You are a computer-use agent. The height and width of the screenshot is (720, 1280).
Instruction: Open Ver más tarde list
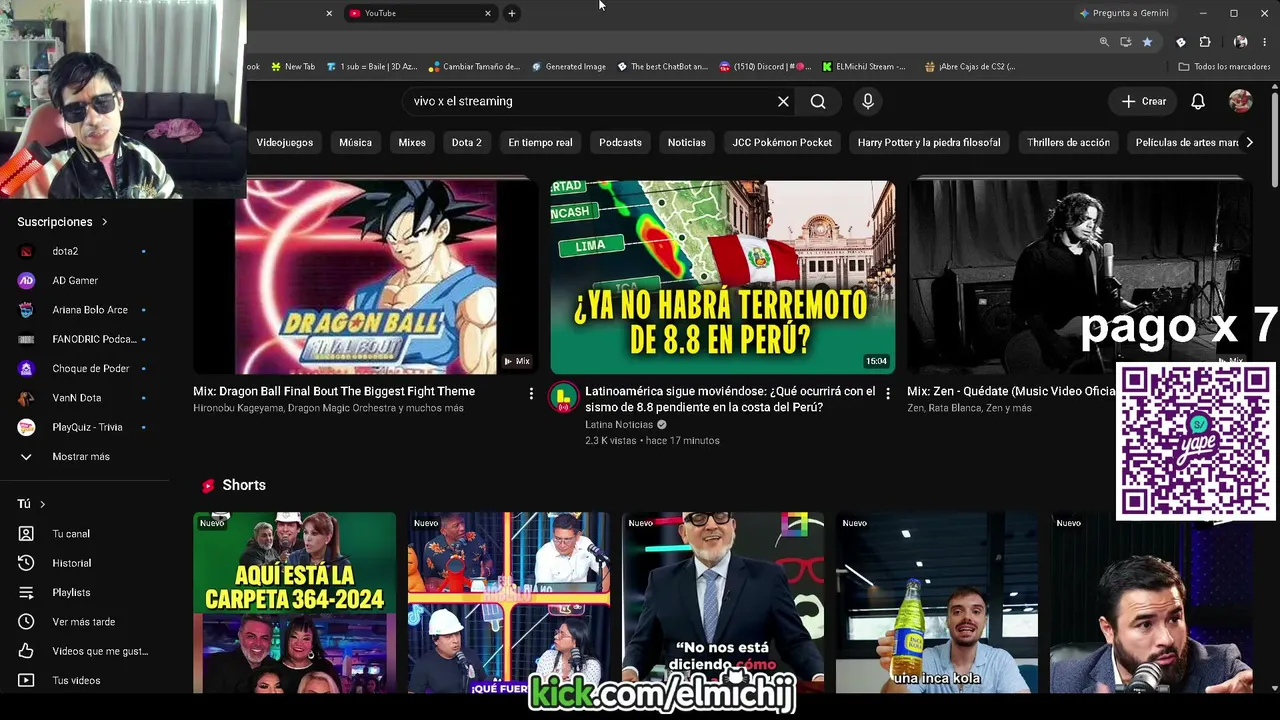click(x=84, y=622)
